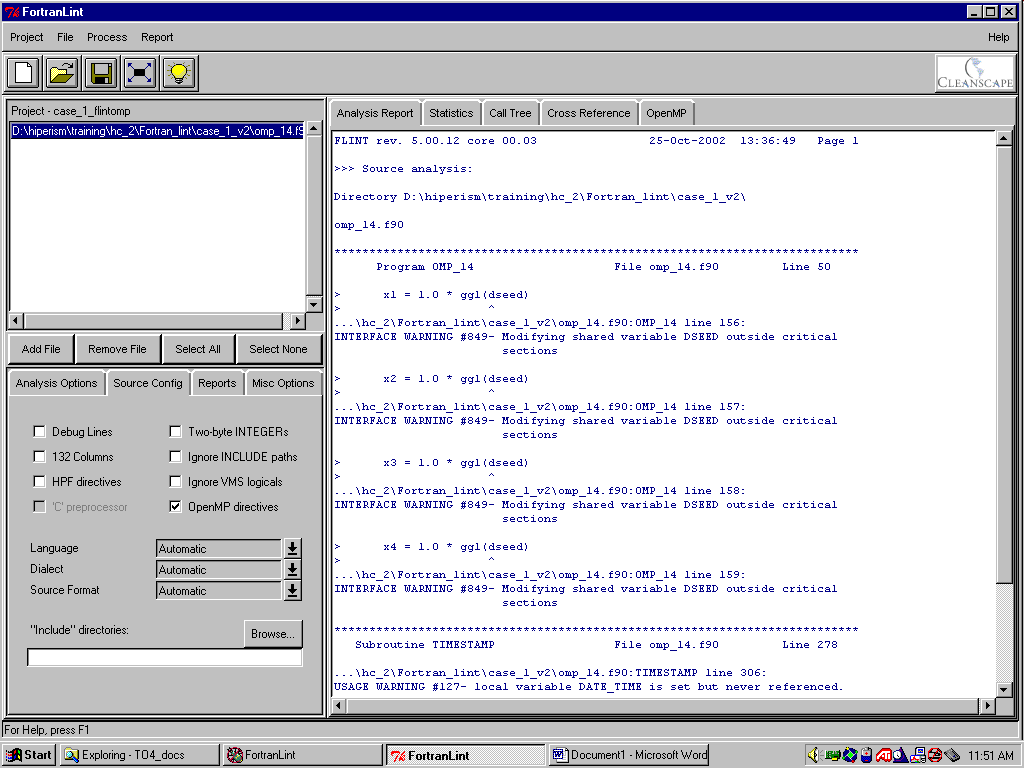The height and width of the screenshot is (768, 1024).
Task: Click the USAGE WARNING #127 line
Action: click(588, 687)
